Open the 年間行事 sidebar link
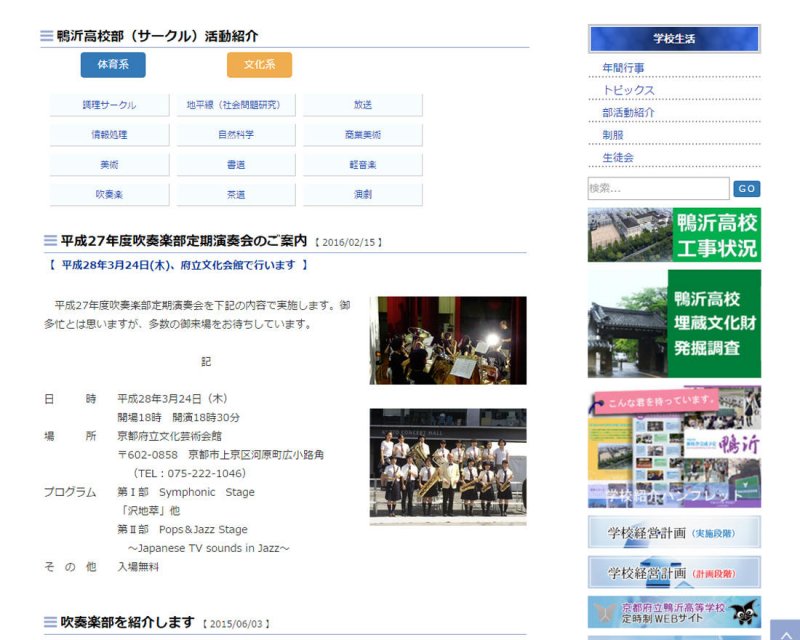The image size is (800, 640). pyautogui.click(x=623, y=68)
